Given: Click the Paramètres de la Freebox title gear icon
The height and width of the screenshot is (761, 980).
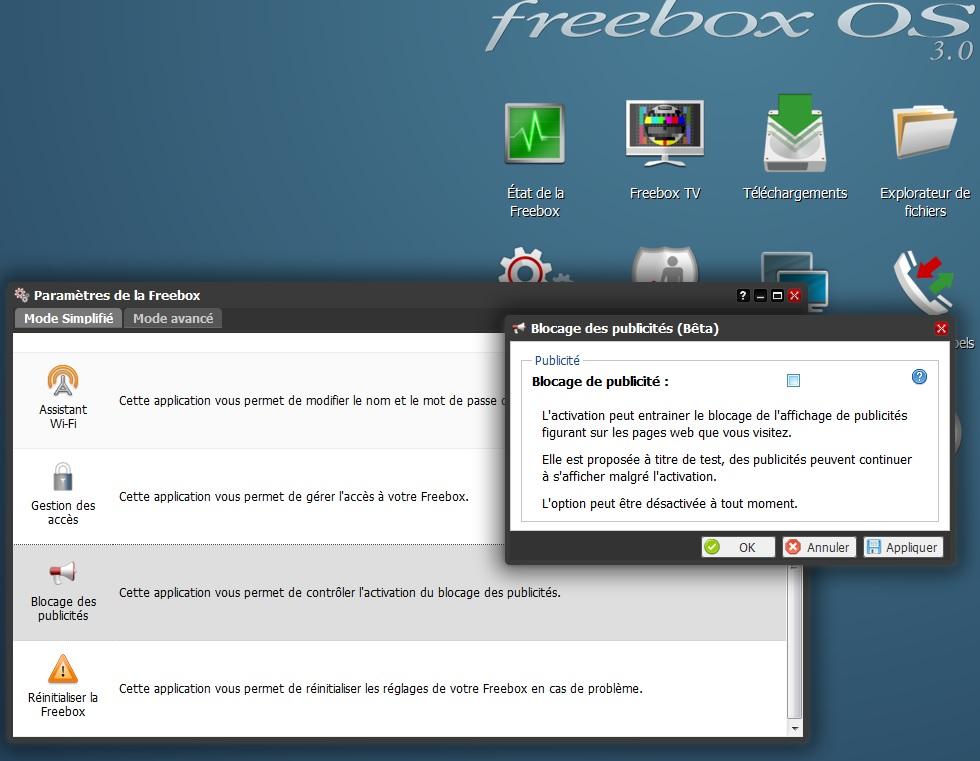Looking at the screenshot, I should (x=22, y=295).
